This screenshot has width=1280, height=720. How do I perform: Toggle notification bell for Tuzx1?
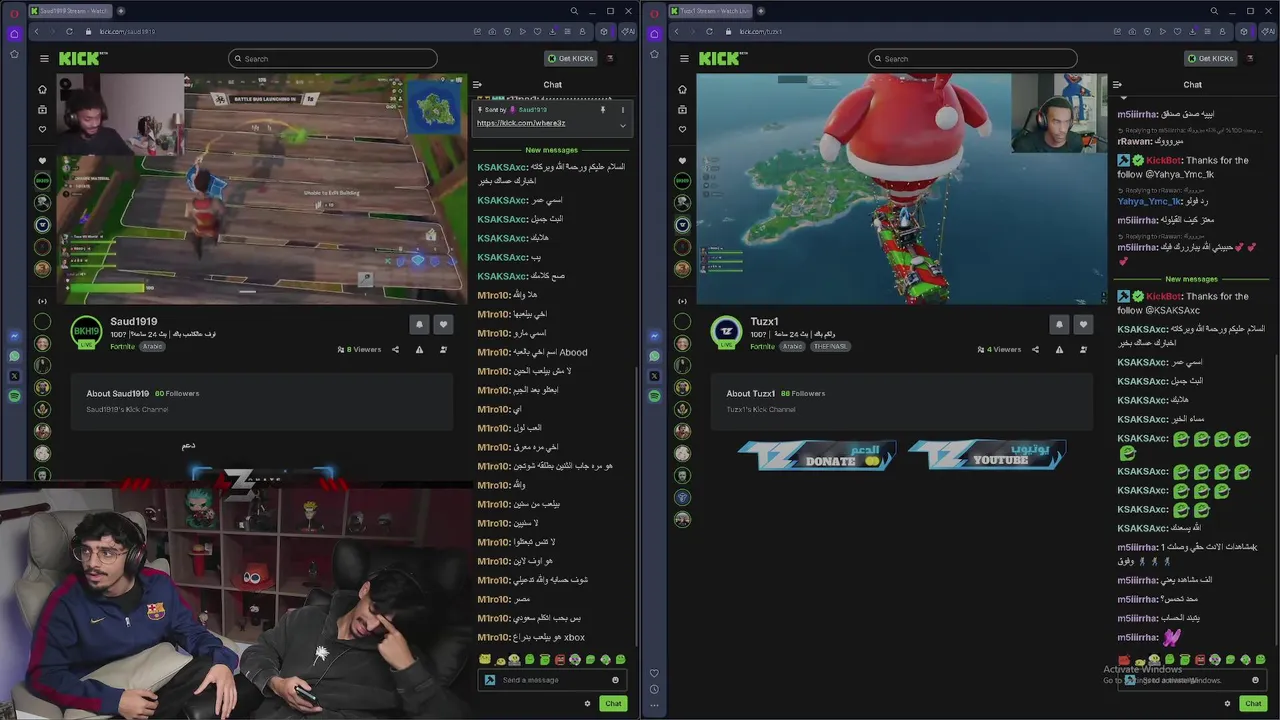(1059, 324)
